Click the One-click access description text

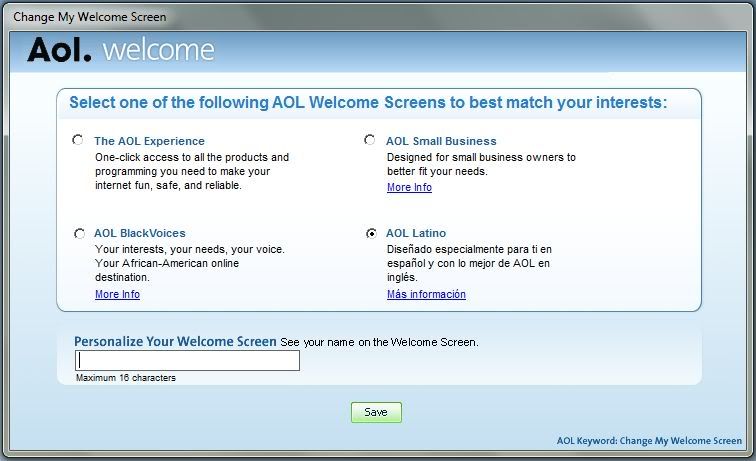tap(192, 171)
